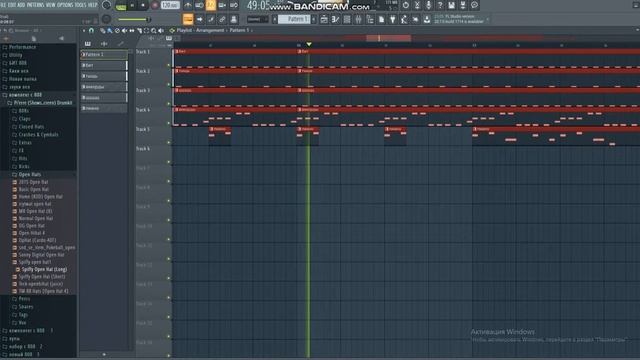Select the Delete tool in the playlist toolbar
Image resolution: width=640 pixels, height=360 pixels.
pos(117,31)
